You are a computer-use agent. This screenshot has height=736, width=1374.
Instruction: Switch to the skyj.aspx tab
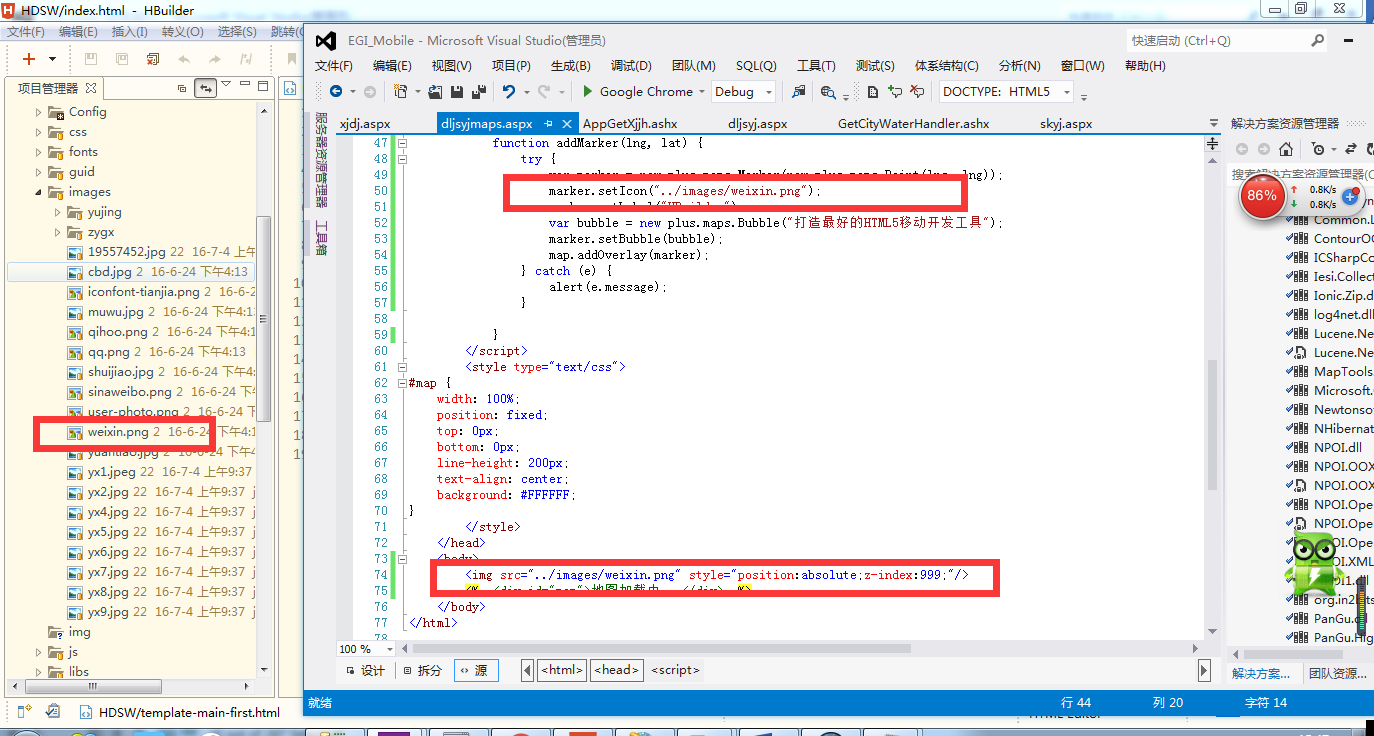click(1066, 124)
